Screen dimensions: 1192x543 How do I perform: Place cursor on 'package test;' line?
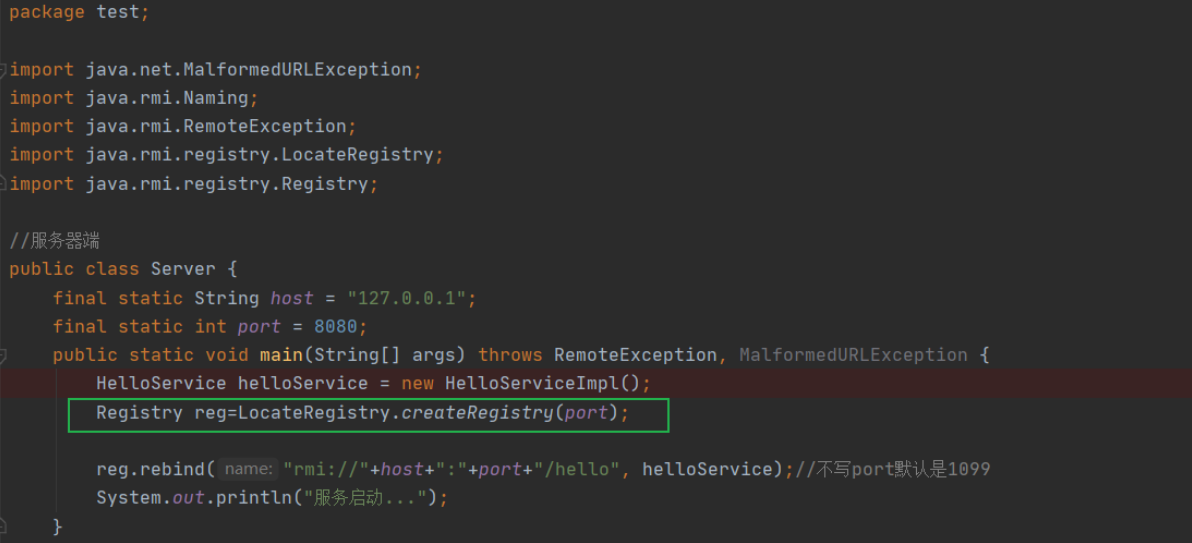click(79, 13)
